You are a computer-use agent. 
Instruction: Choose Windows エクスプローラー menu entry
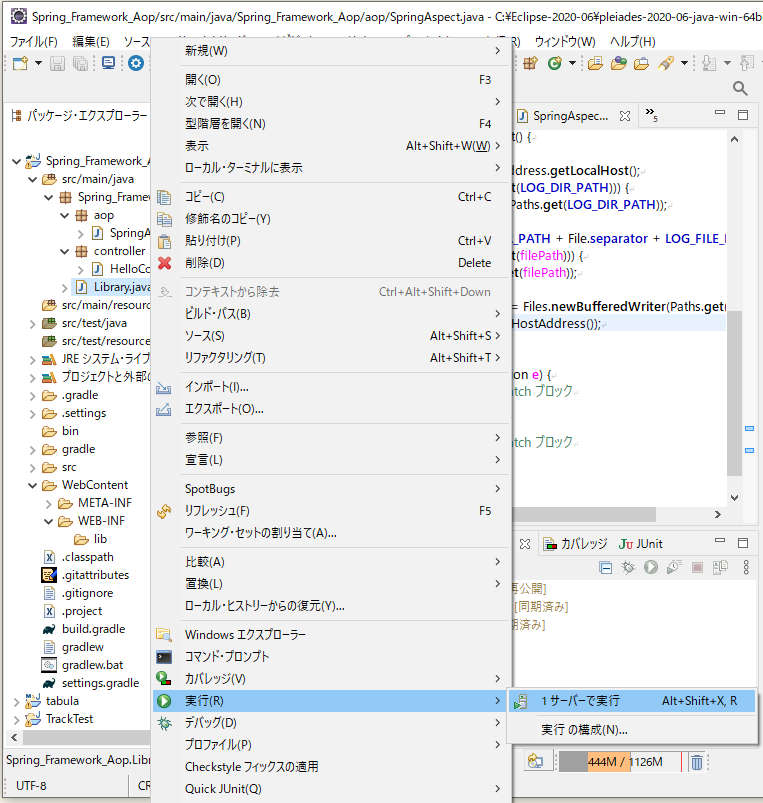332,635
